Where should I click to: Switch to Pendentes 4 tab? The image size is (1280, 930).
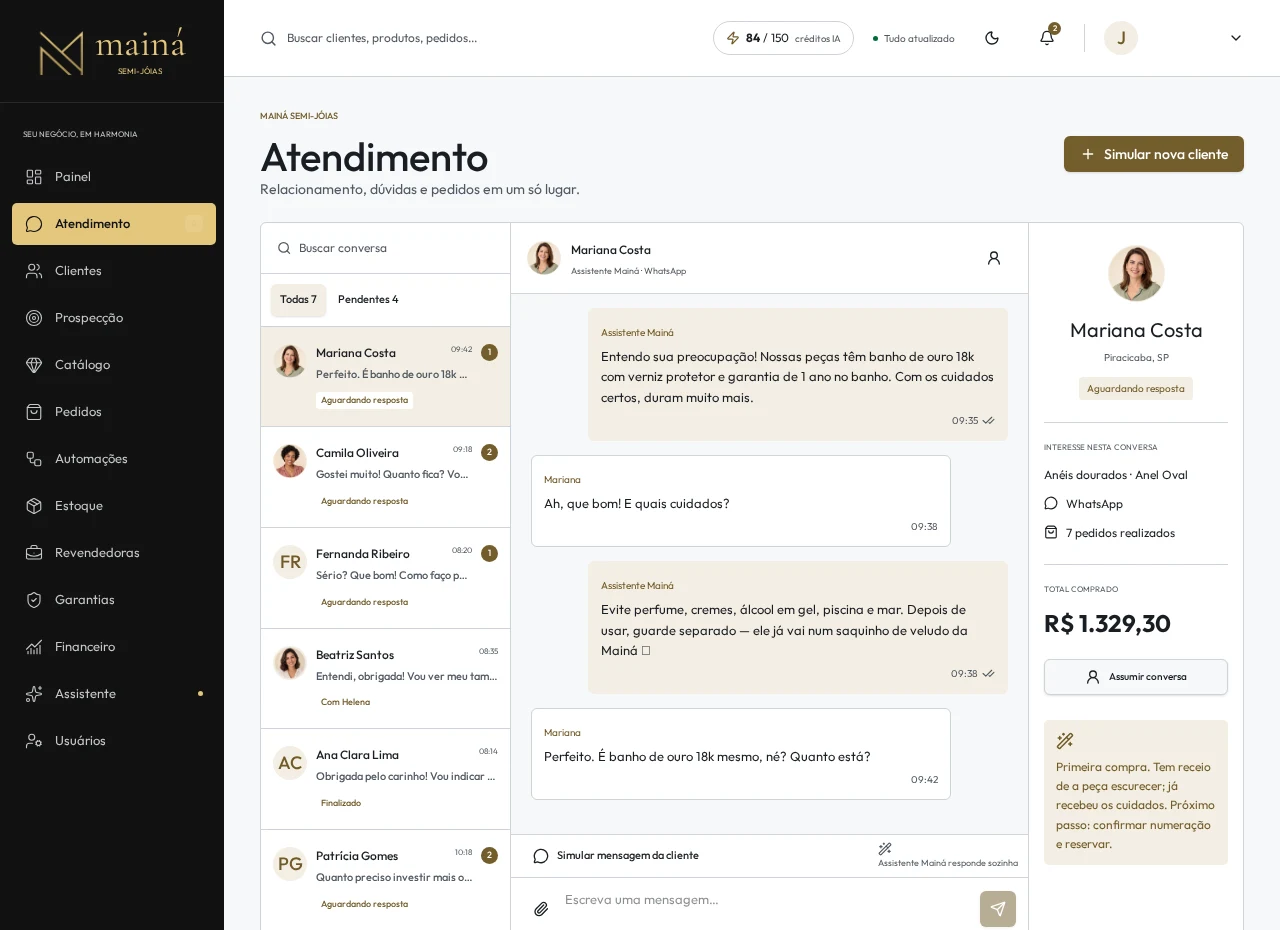coord(368,300)
